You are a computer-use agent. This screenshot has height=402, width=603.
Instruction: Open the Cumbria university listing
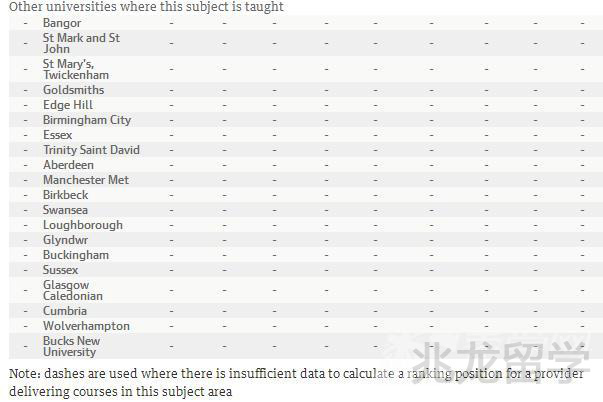pos(65,311)
